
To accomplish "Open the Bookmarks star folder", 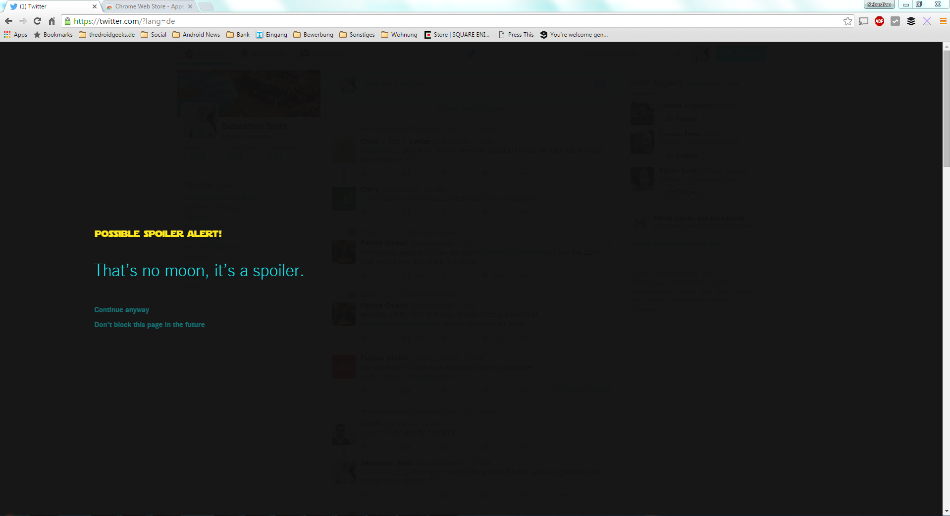I will tap(53, 35).
